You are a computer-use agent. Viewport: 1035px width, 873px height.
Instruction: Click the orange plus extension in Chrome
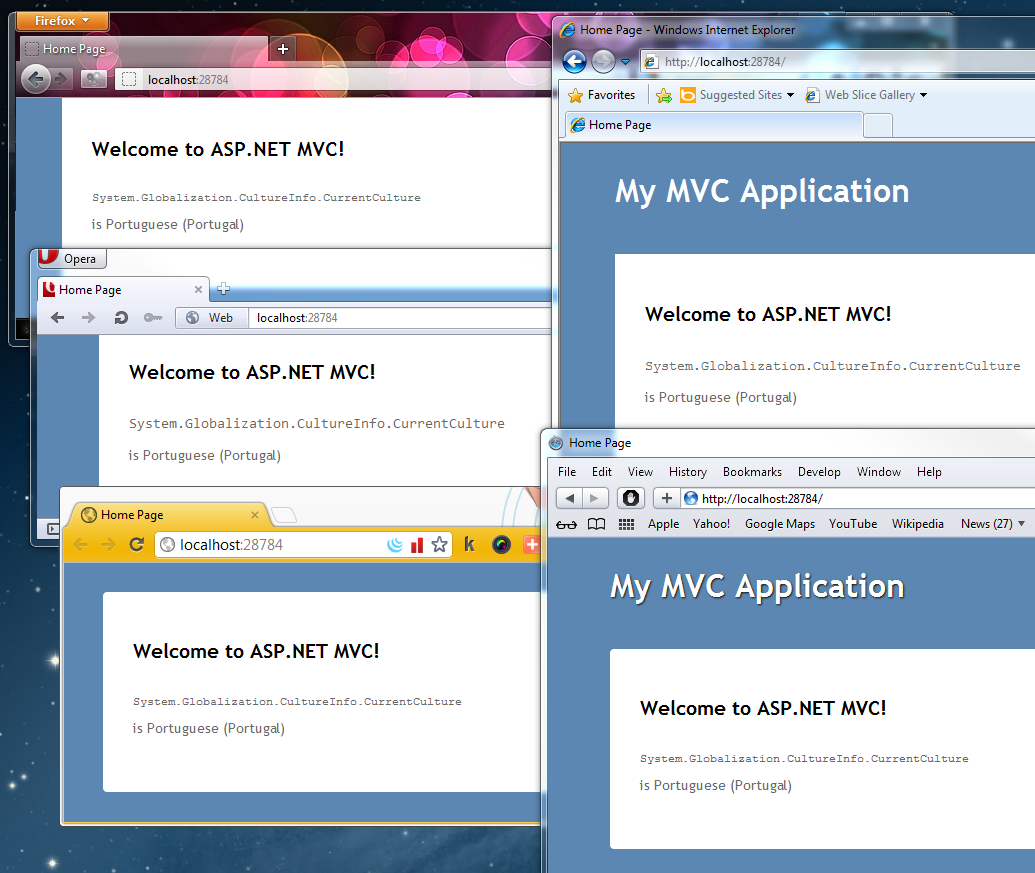click(x=531, y=544)
